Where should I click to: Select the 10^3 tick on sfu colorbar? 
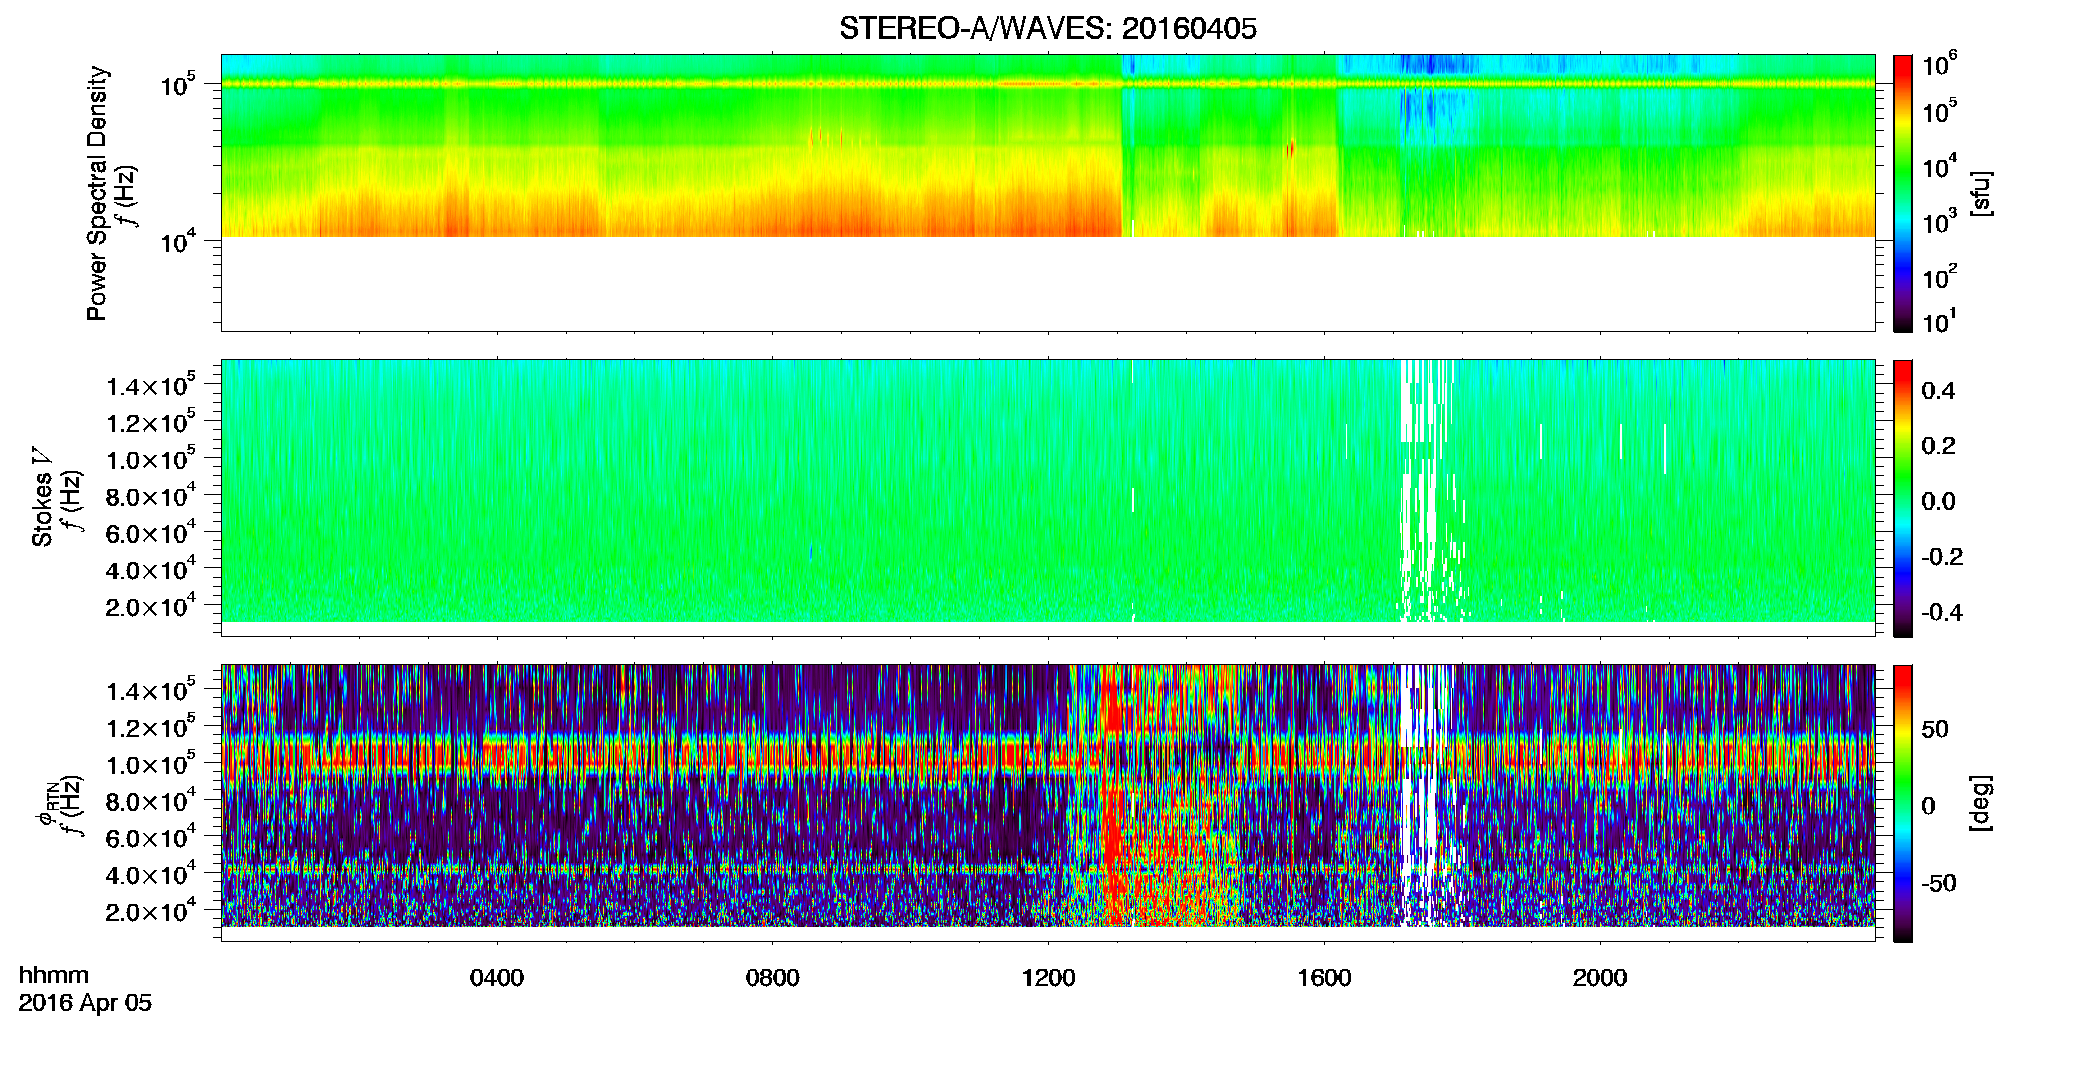click(1939, 222)
